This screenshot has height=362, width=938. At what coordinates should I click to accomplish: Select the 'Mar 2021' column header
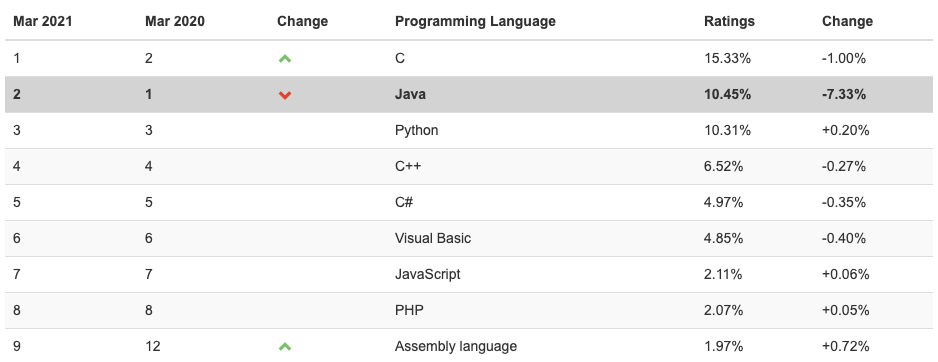42,22
